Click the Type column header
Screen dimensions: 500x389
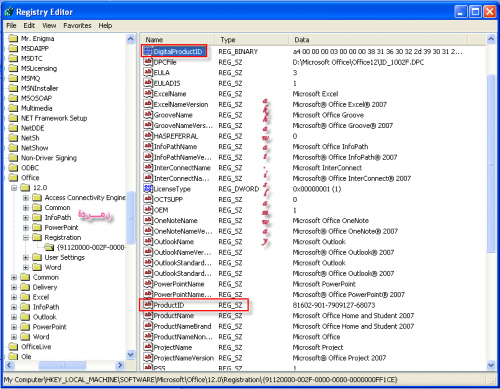tap(251, 40)
